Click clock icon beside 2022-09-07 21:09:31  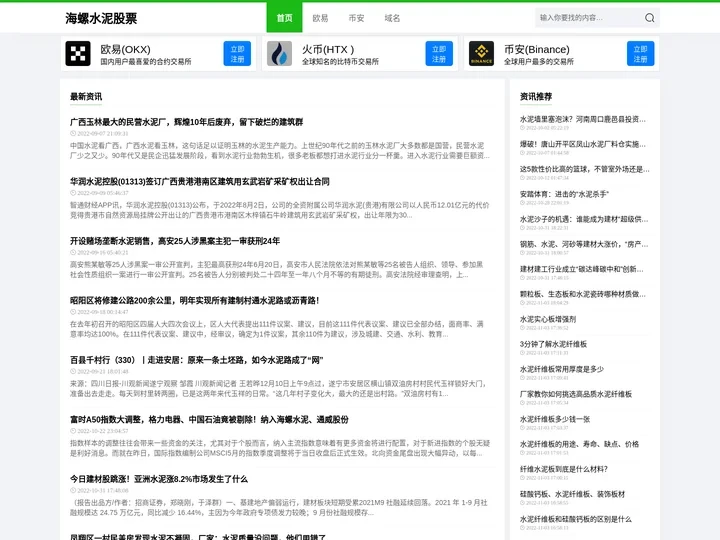(73, 134)
